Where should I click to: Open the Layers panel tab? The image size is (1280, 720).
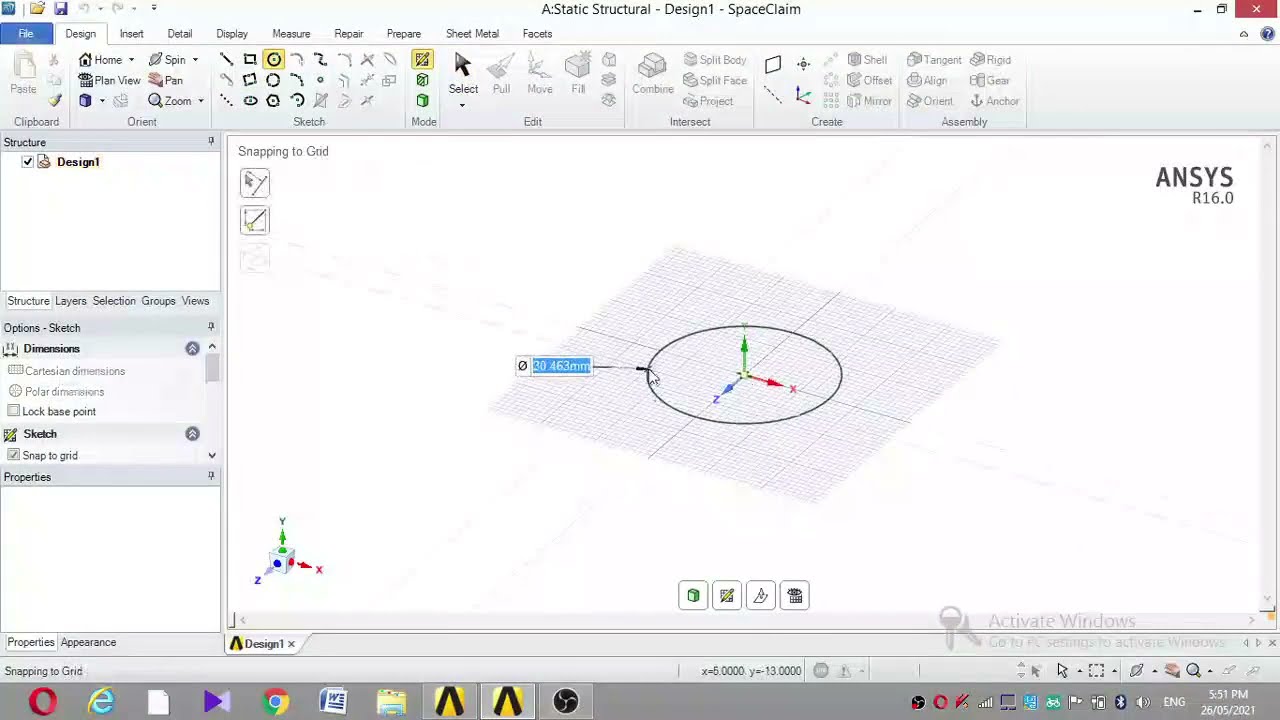click(71, 301)
